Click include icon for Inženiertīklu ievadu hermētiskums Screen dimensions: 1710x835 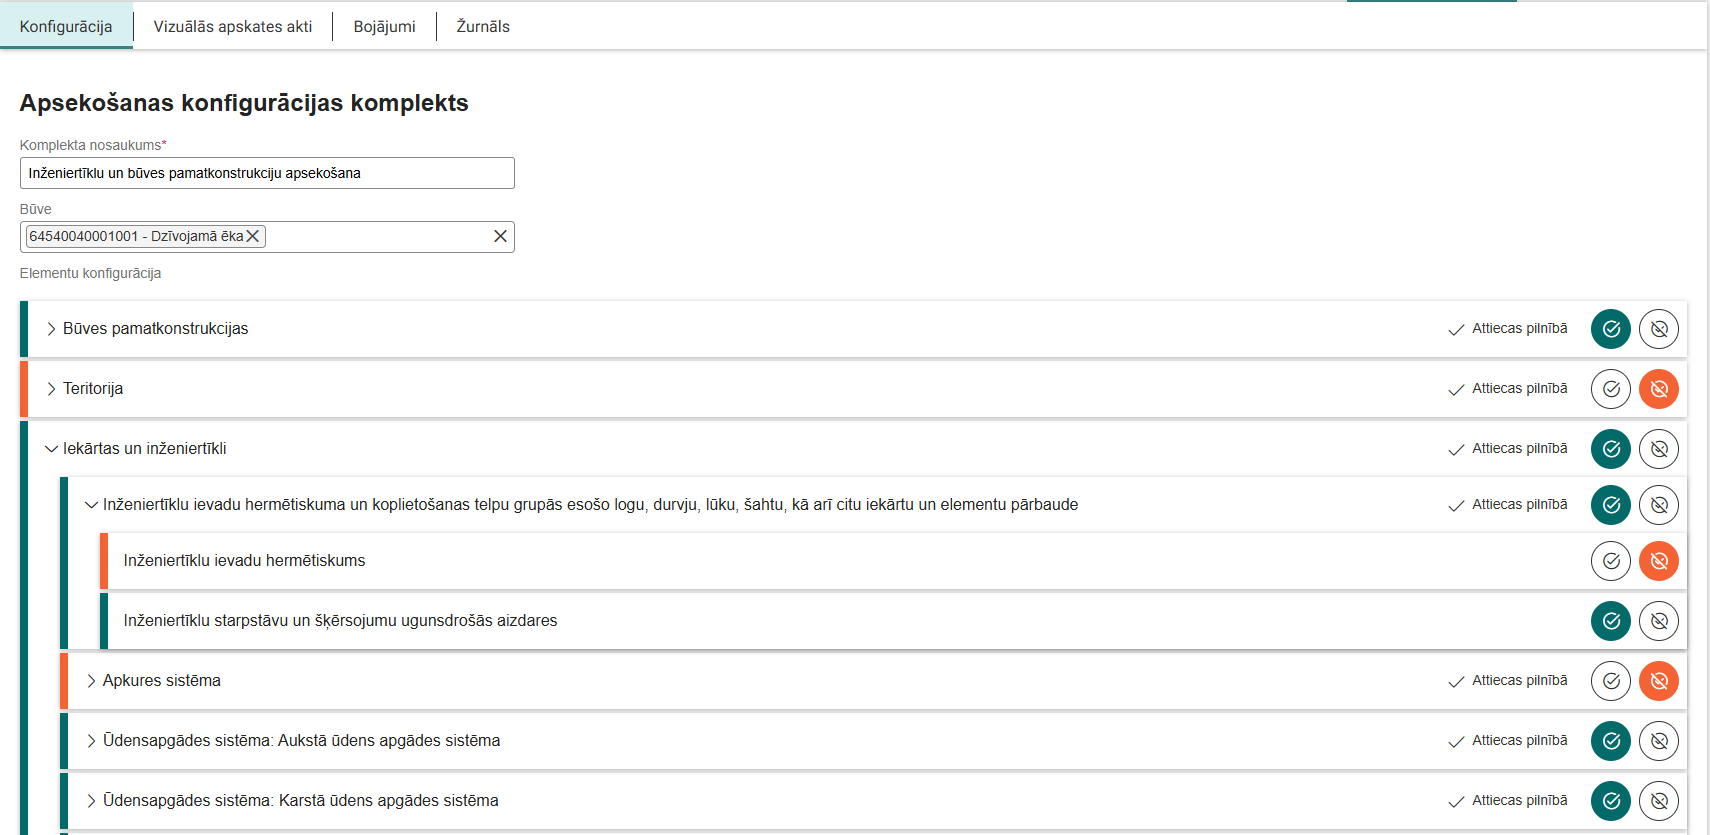click(x=1610, y=561)
